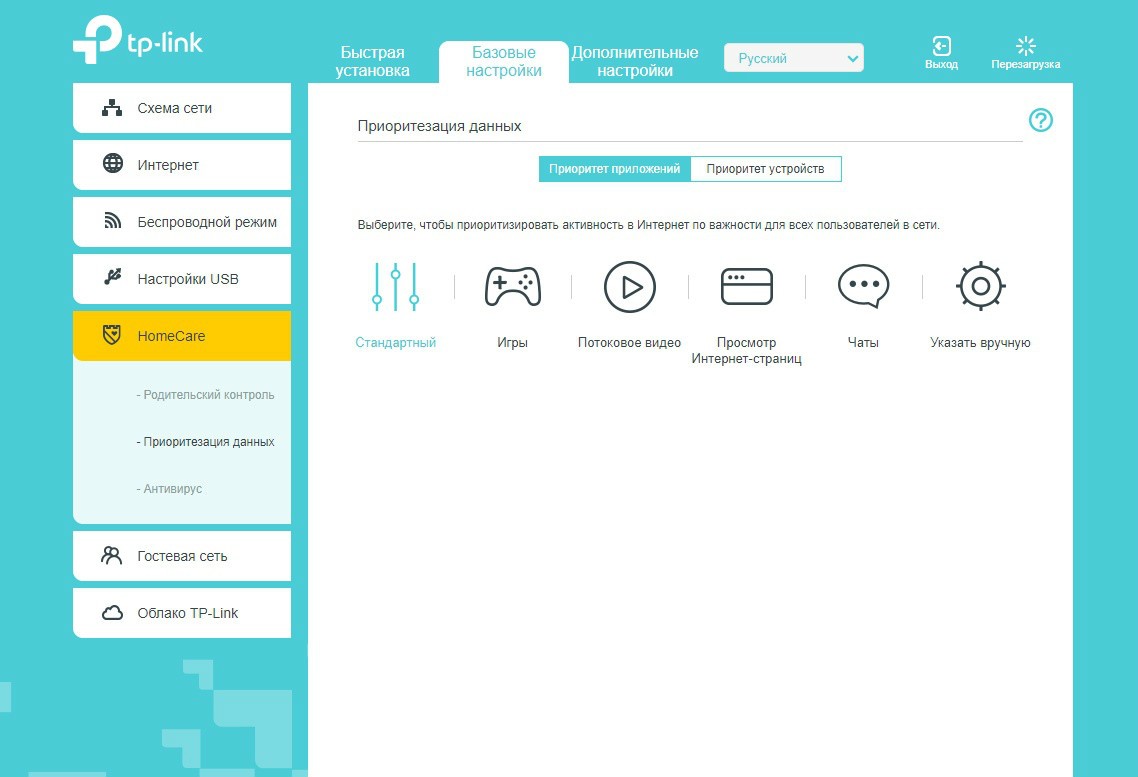Open the Быстрая установка tab
Screen dimensions: 1138x777
point(372,62)
